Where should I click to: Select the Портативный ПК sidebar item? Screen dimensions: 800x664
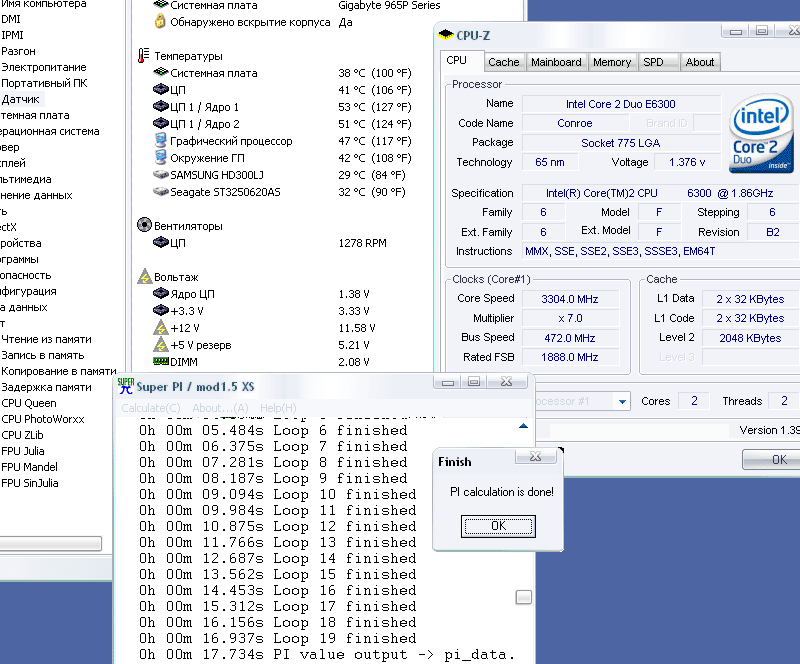pos(44,83)
